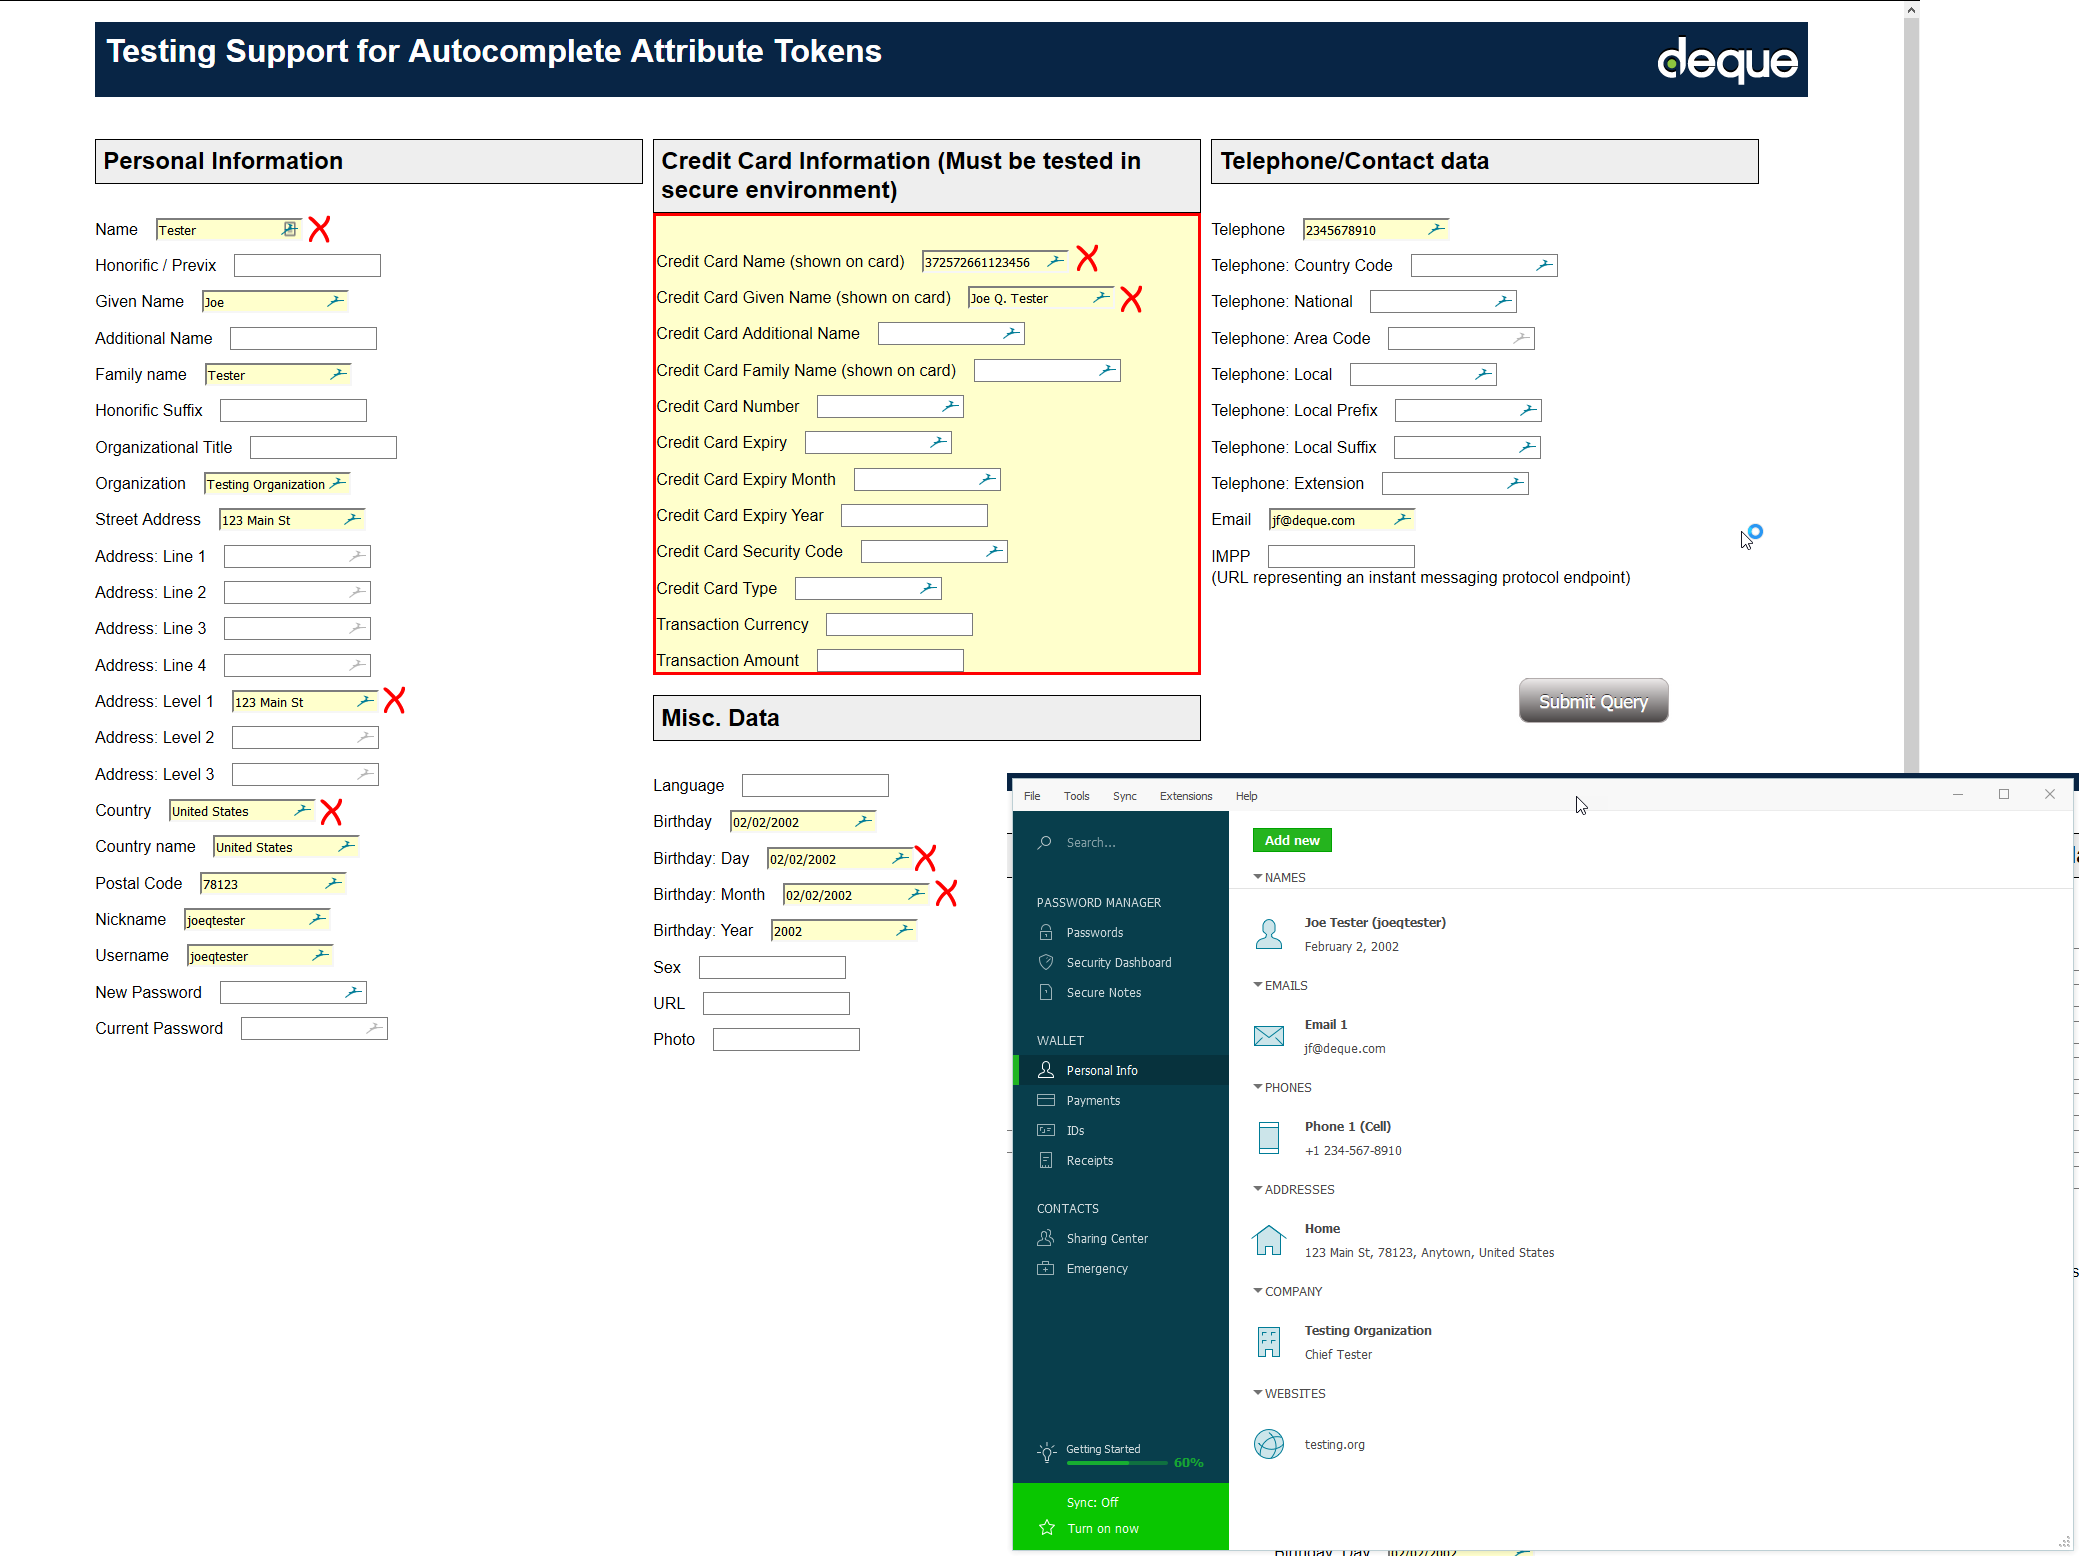Click Passwords lock icon in sidebar
The image size is (2079, 1556).
point(1046,932)
